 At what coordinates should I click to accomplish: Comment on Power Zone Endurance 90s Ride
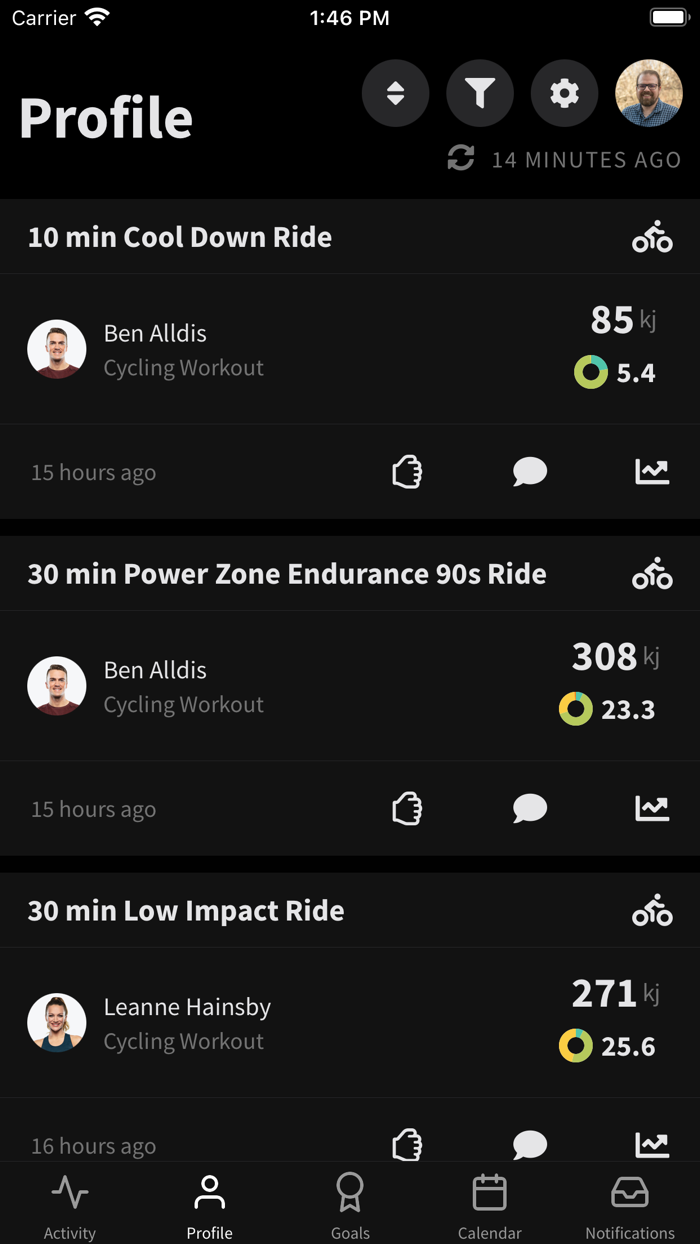pyautogui.click(x=530, y=809)
